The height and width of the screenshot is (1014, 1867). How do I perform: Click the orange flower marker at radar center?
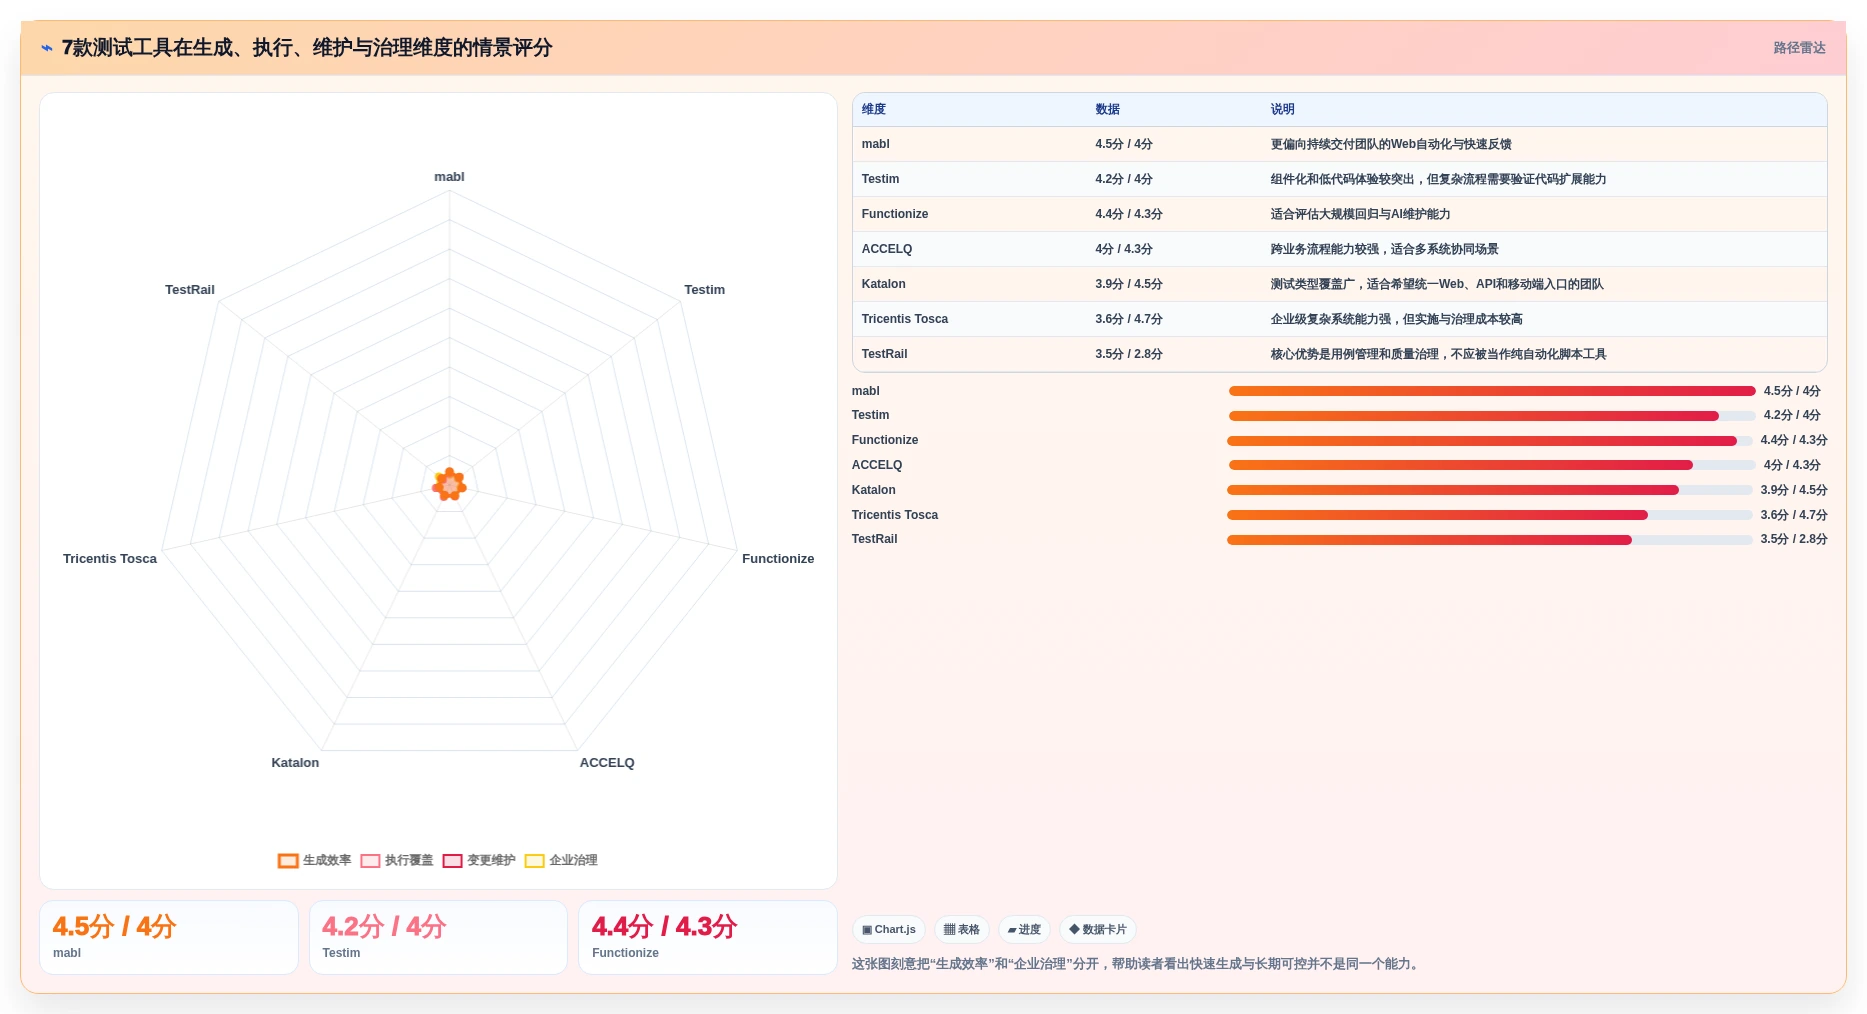point(449,485)
